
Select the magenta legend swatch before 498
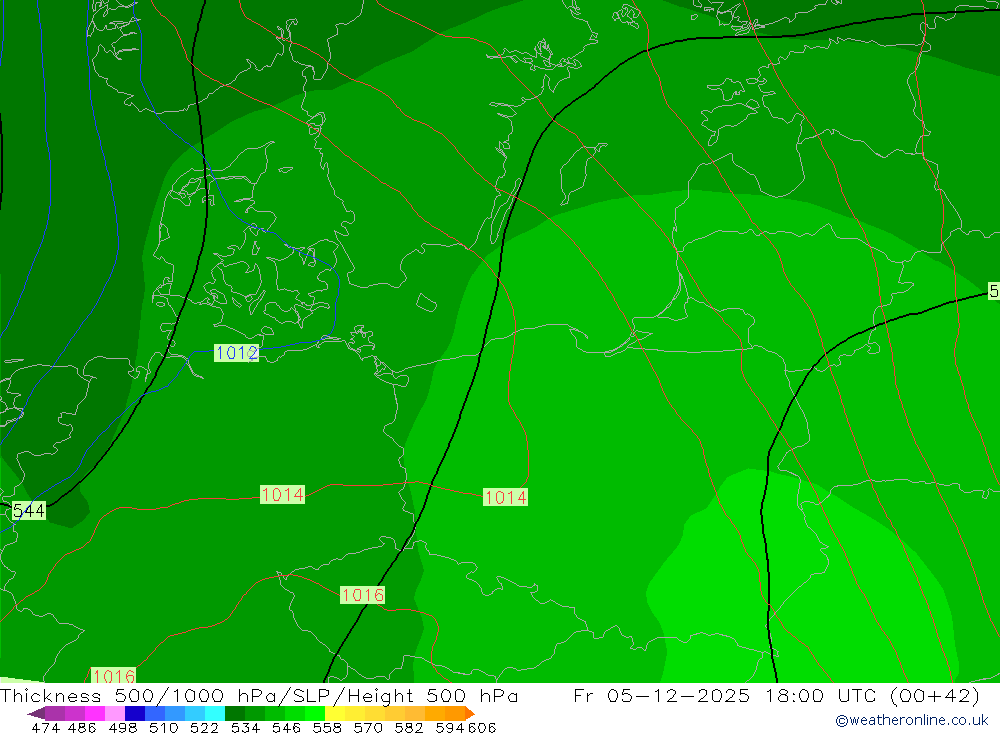pos(93,713)
